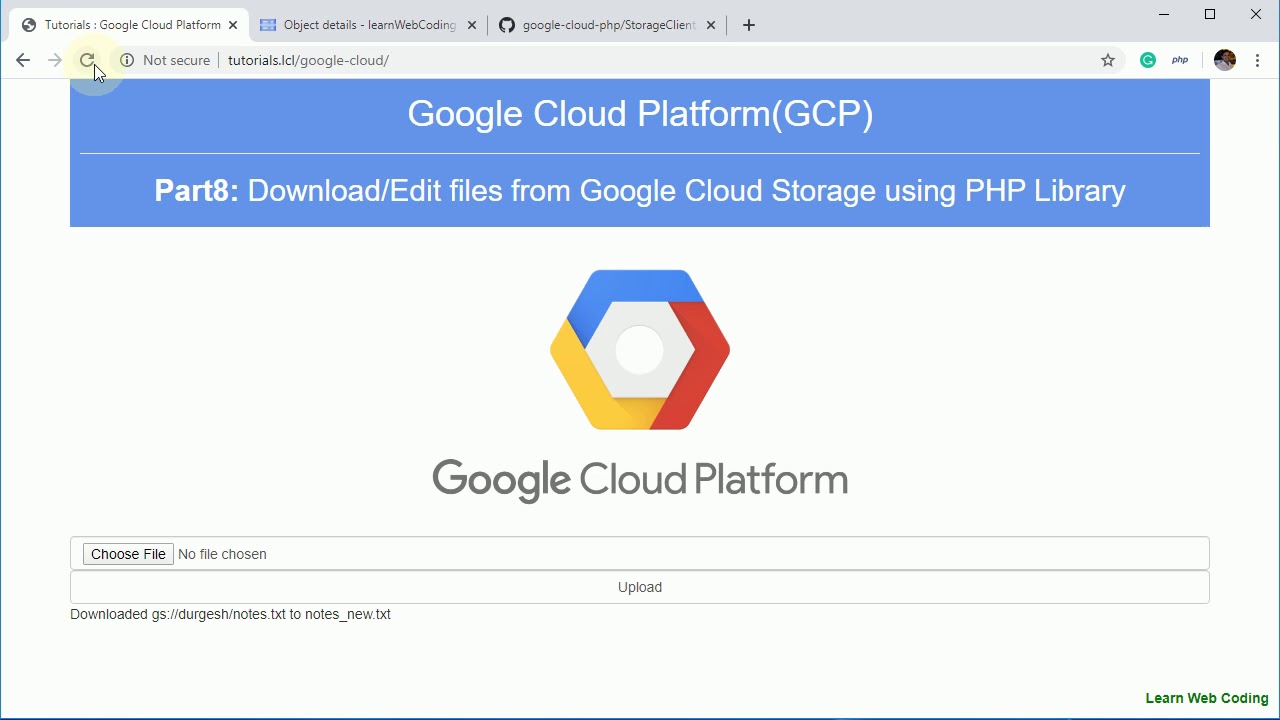This screenshot has width=1280, height=720.
Task: Click the address bar URL tutorials.lcl/google-cloud/
Action: pos(308,60)
